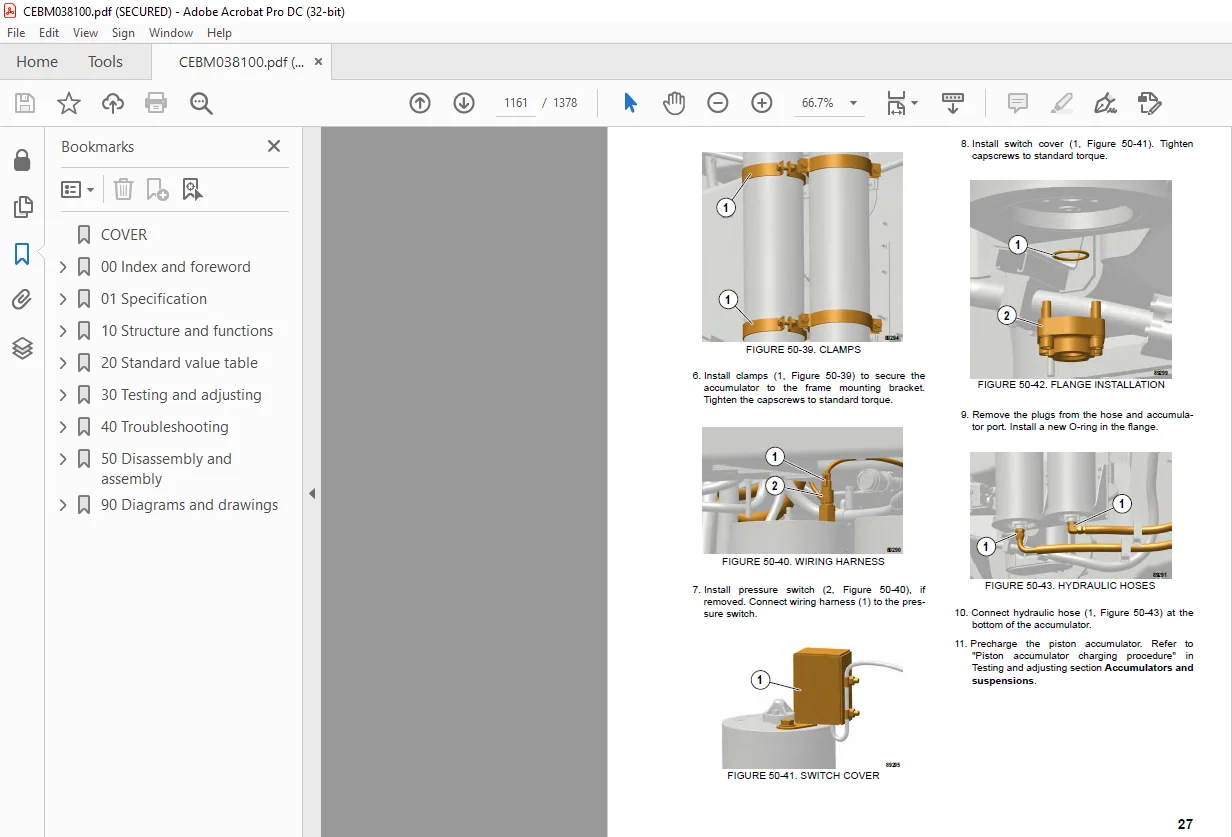Select the CEBM038100.pdf document tab
The width and height of the screenshot is (1232, 837).
(241, 62)
